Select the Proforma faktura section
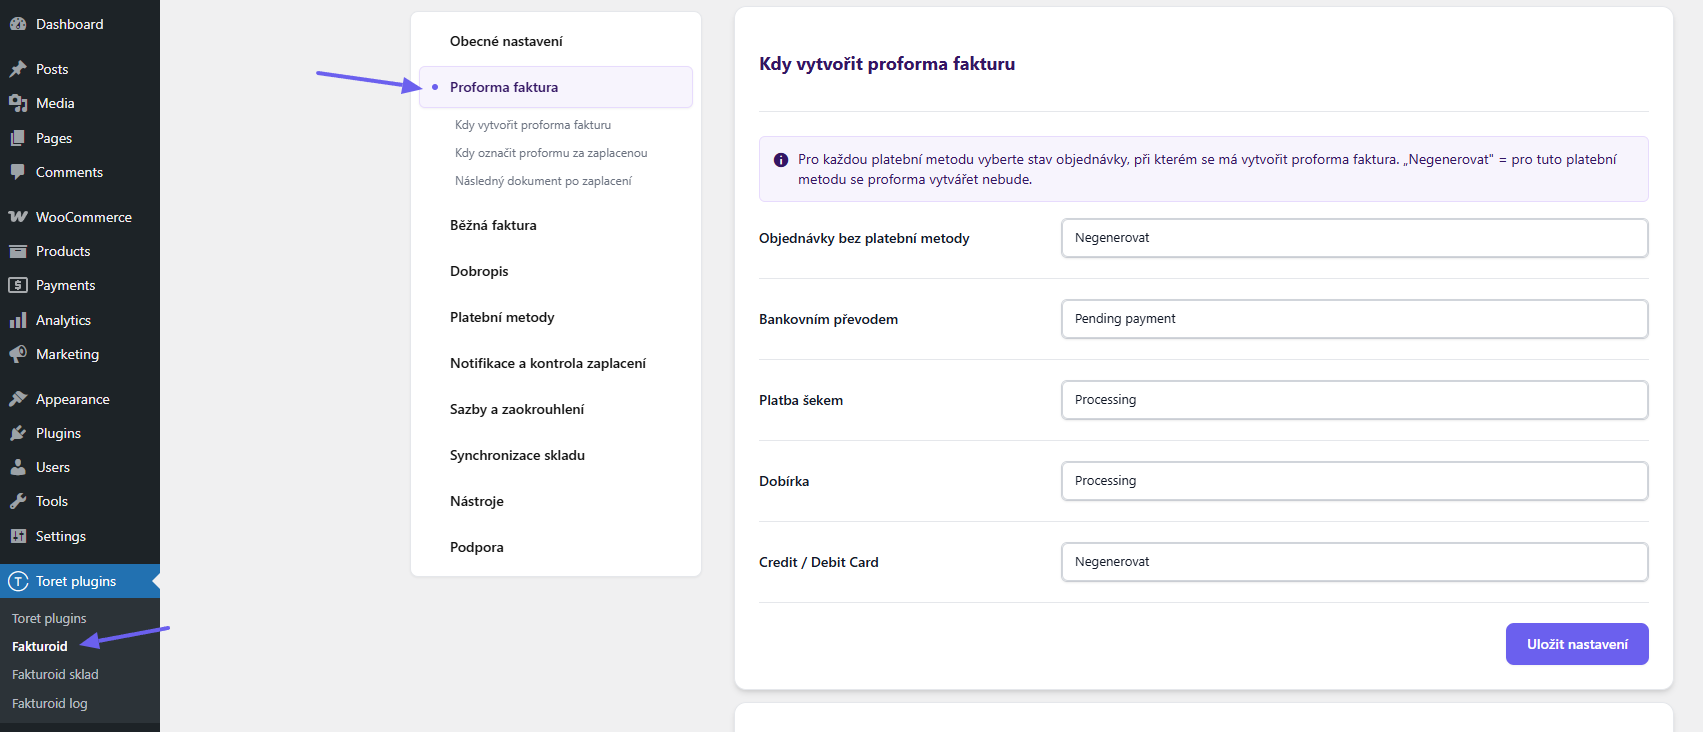Viewport: 1703px width, 732px height. coord(556,87)
